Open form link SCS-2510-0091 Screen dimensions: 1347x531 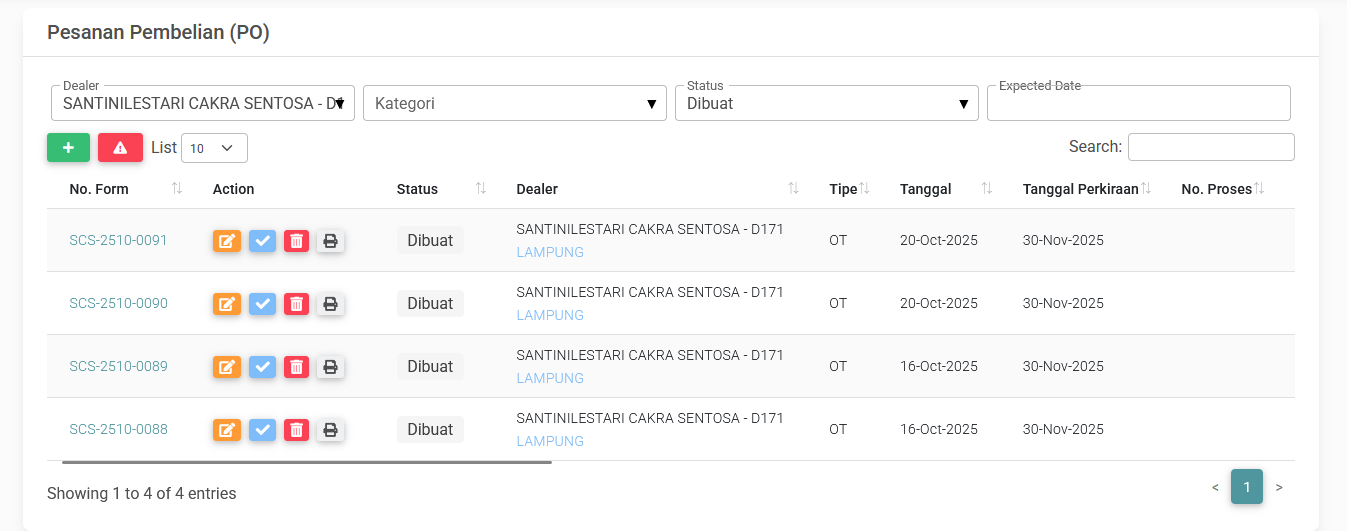[x=118, y=241]
